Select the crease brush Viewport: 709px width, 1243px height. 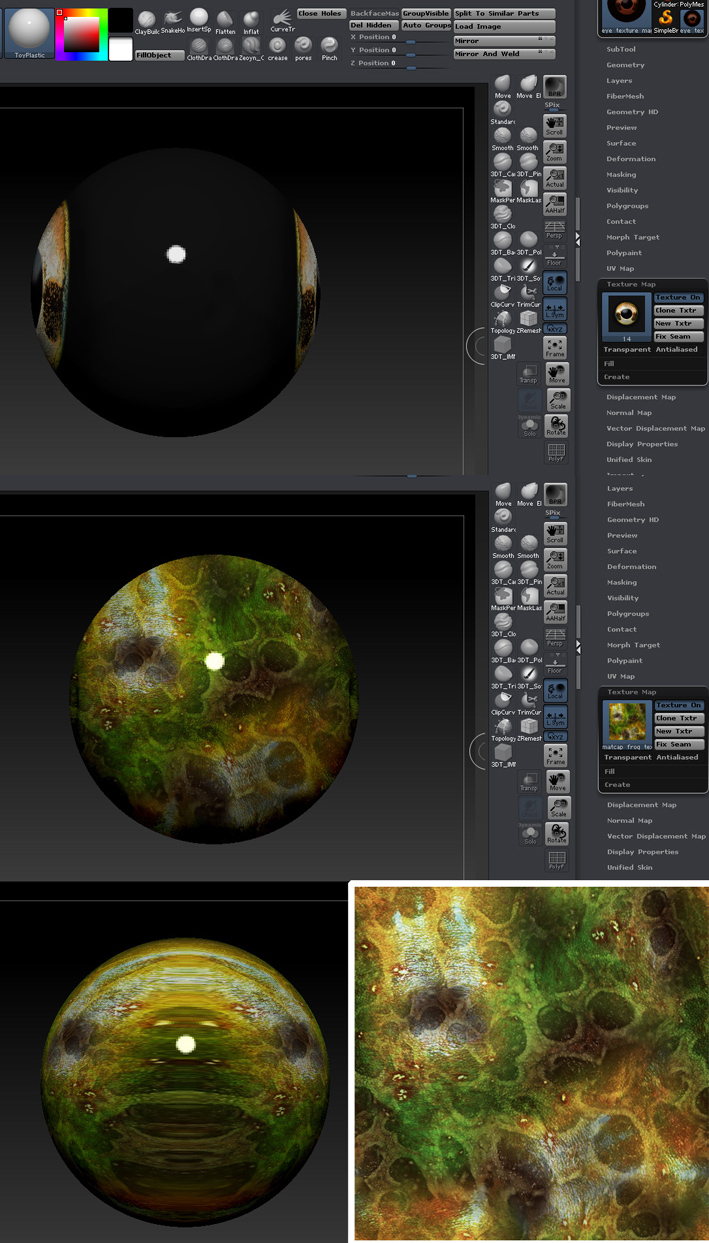[x=277, y=48]
